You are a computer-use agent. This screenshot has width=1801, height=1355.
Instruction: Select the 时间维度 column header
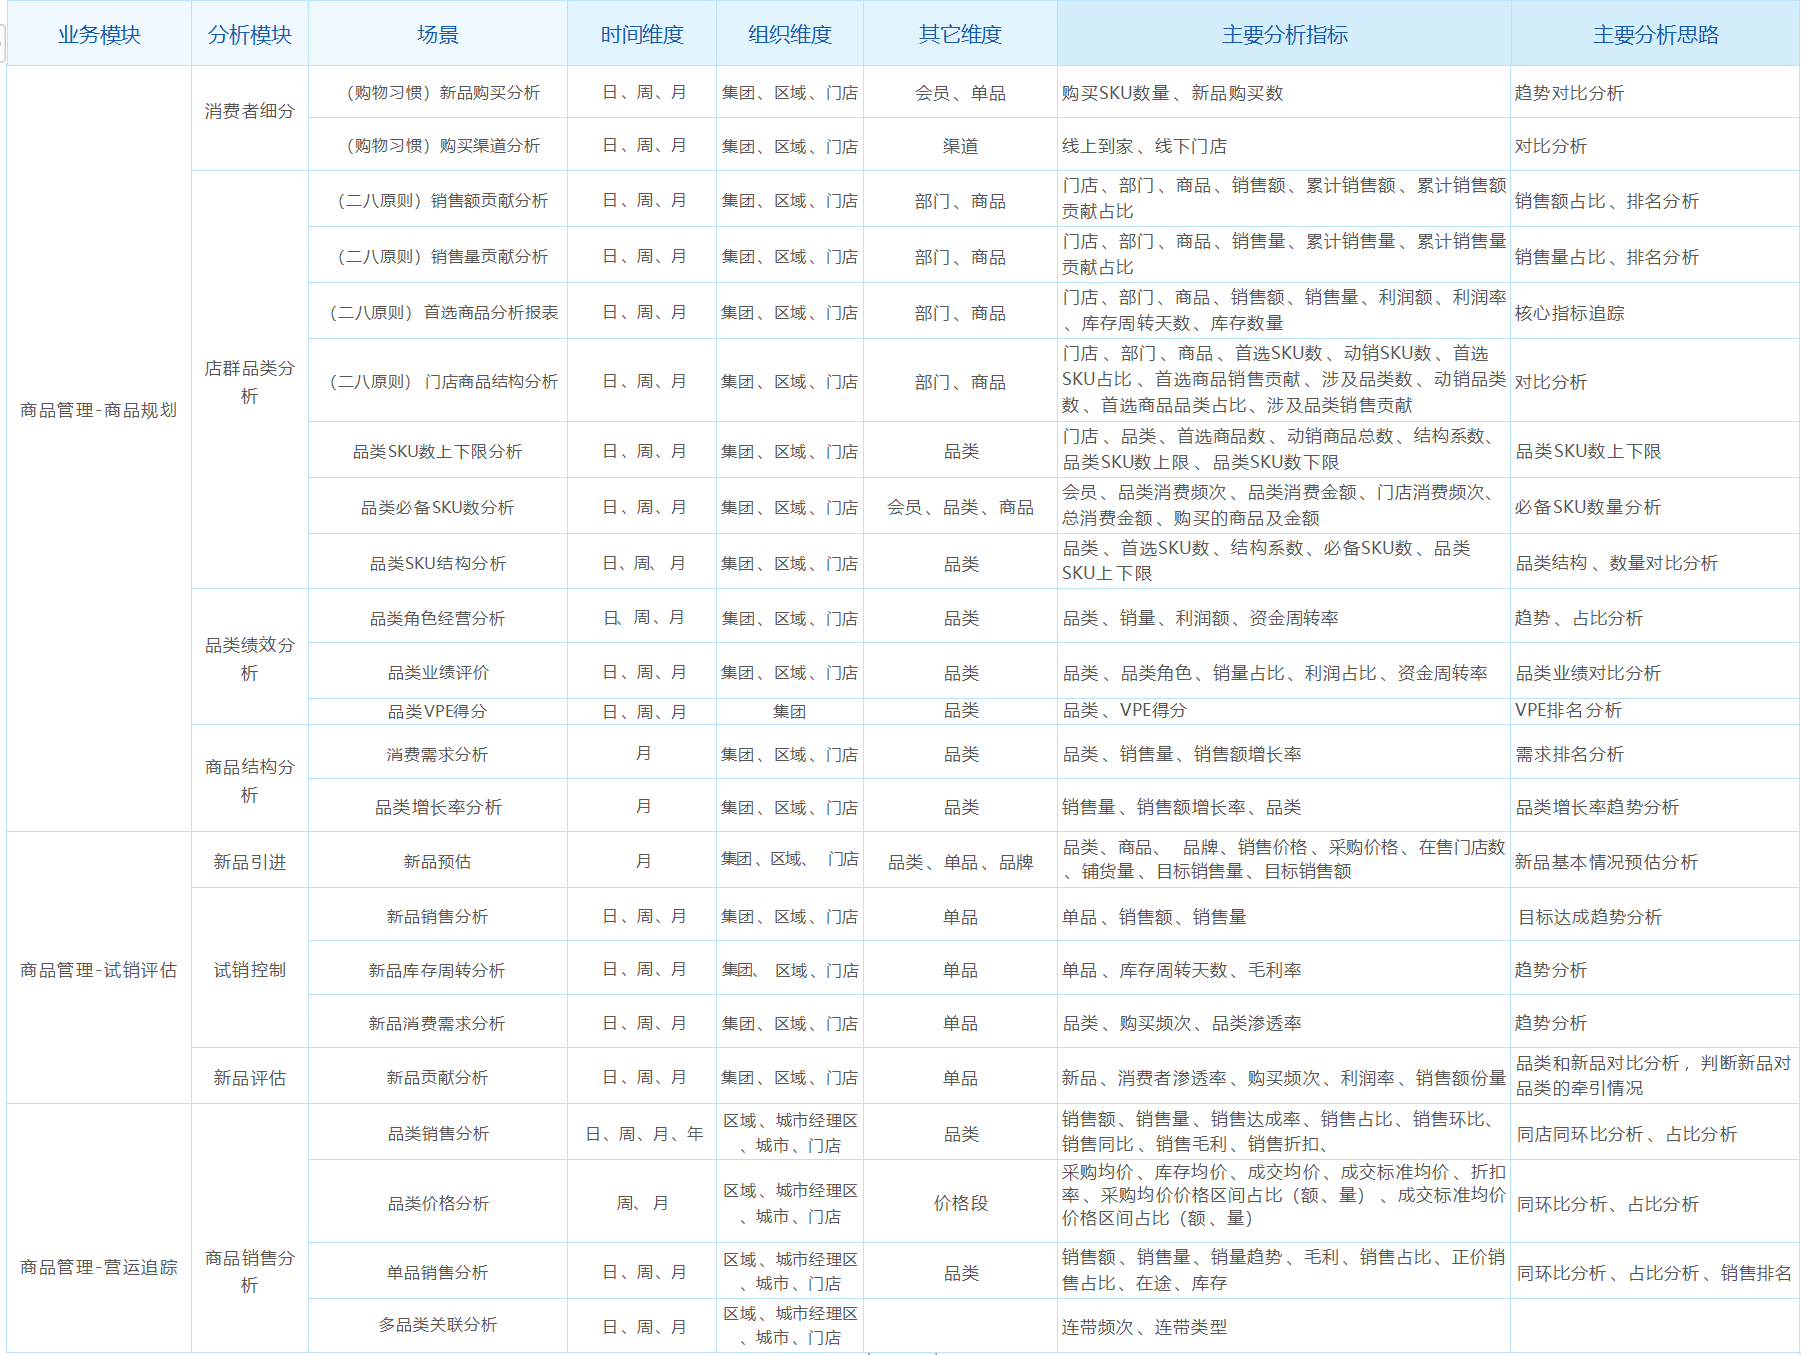642,35
